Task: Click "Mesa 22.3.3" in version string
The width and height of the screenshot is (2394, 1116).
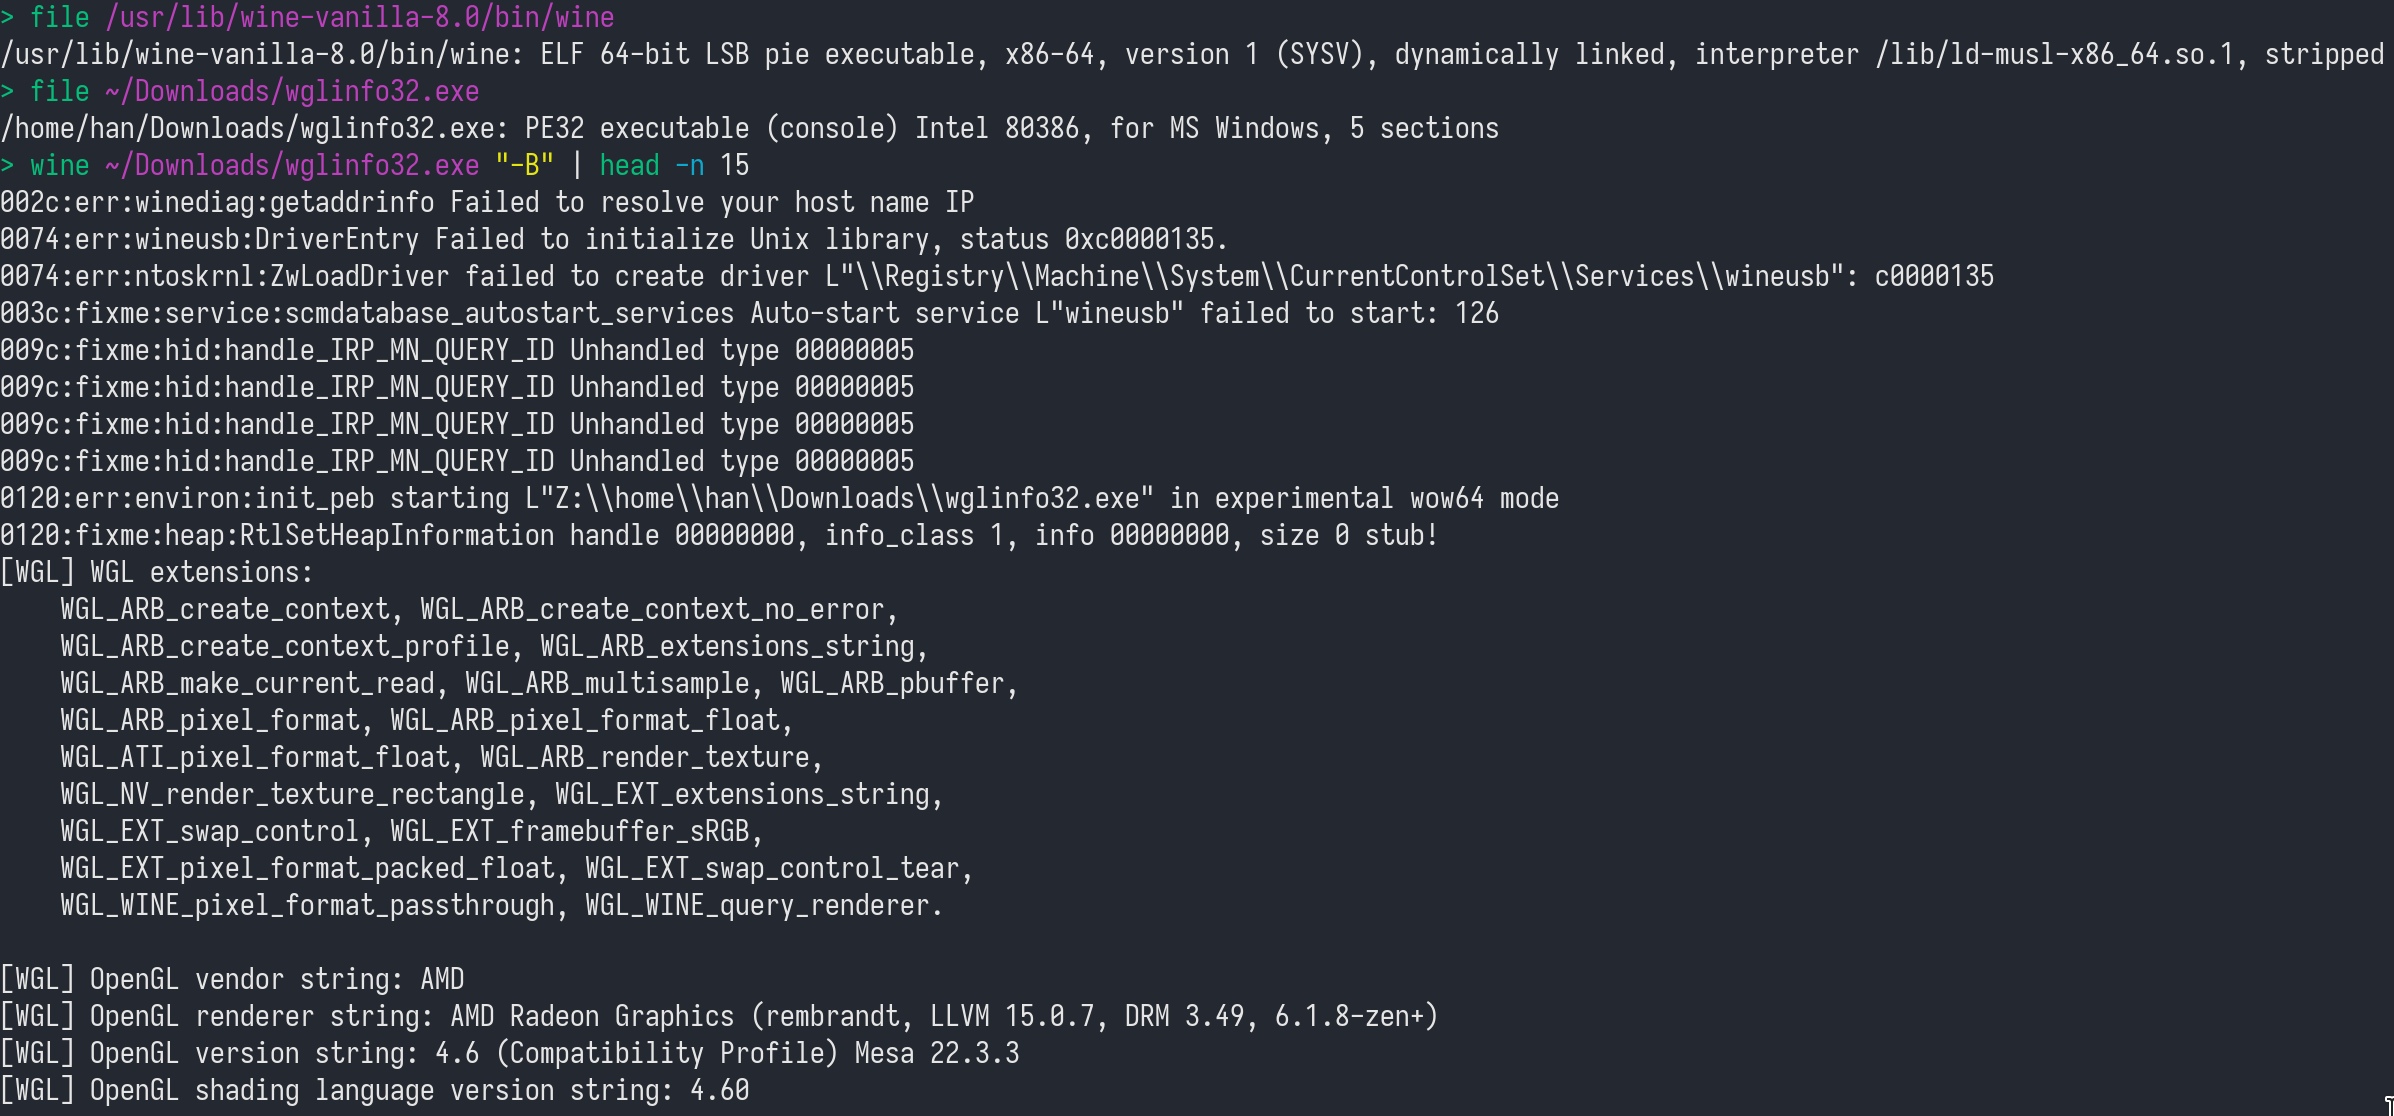Action: coord(937,1054)
